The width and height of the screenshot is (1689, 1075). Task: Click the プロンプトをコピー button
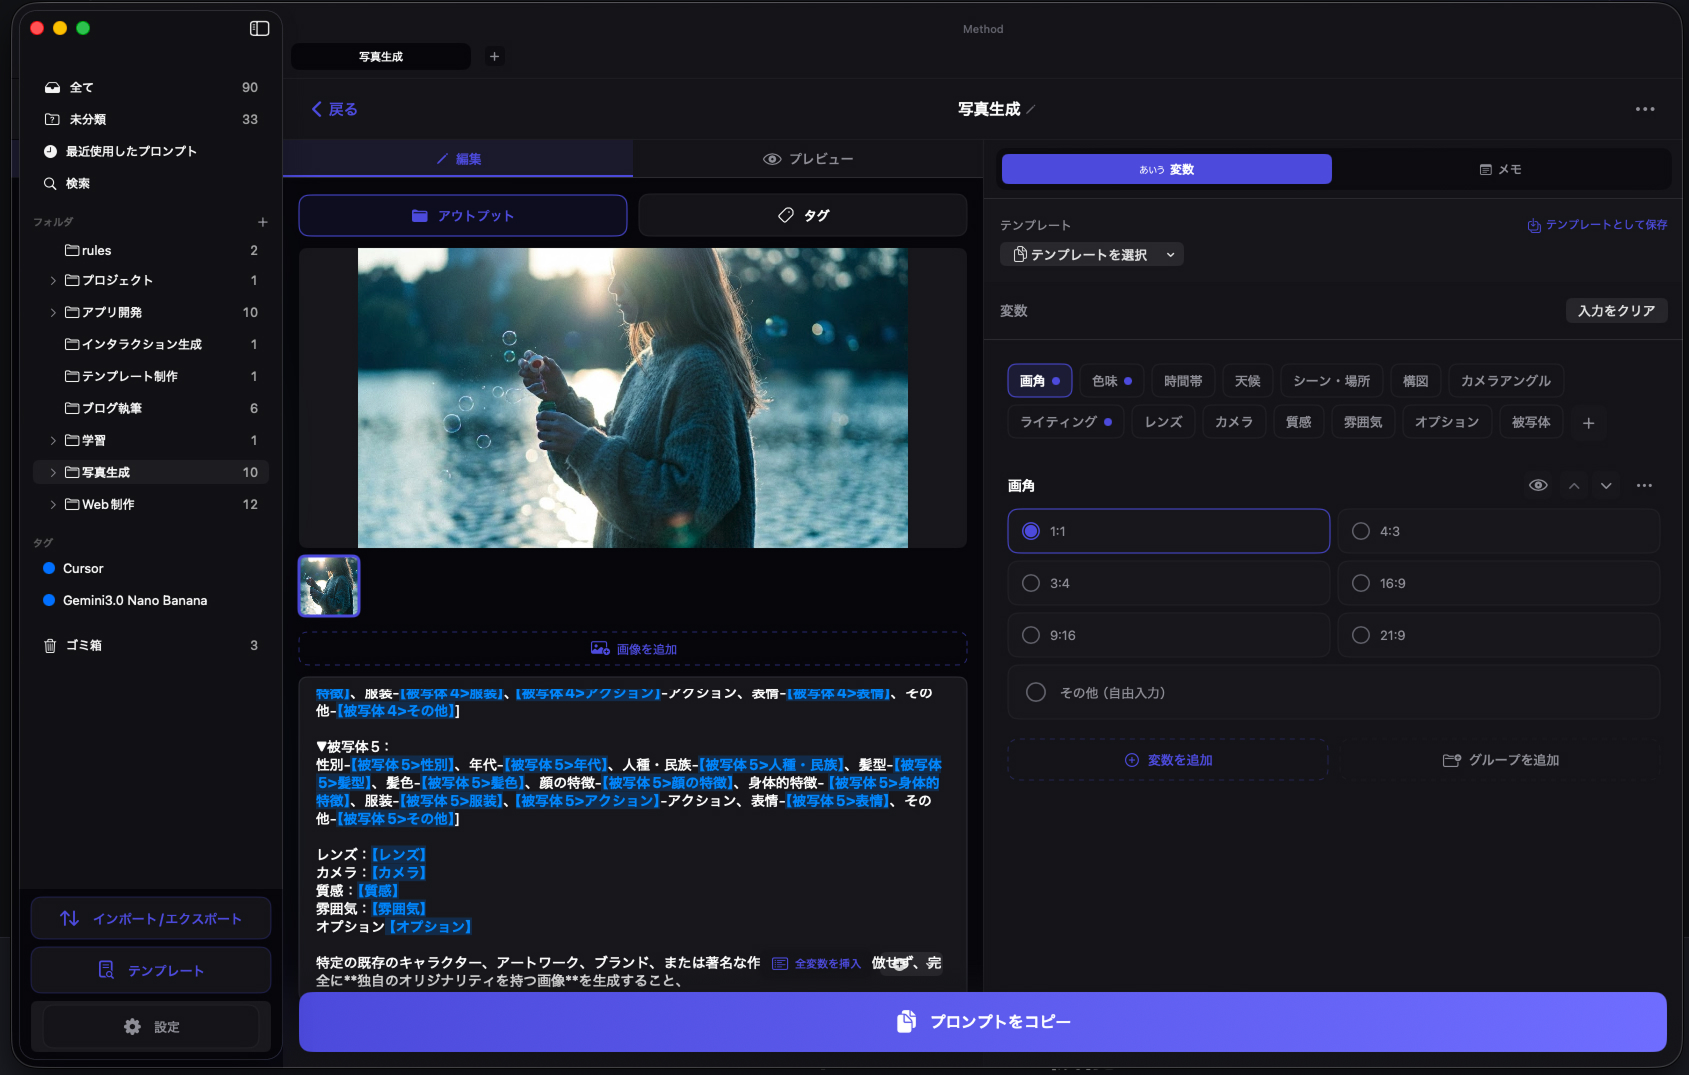point(982,1021)
